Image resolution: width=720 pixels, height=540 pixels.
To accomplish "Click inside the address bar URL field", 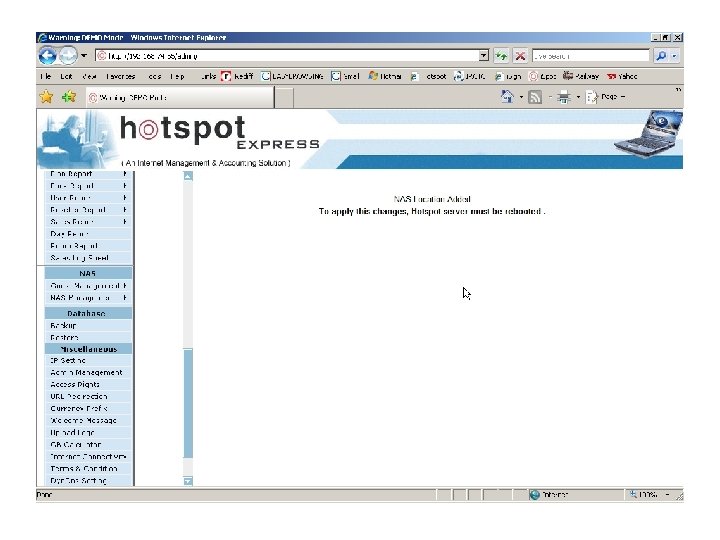I will [x=287, y=56].
